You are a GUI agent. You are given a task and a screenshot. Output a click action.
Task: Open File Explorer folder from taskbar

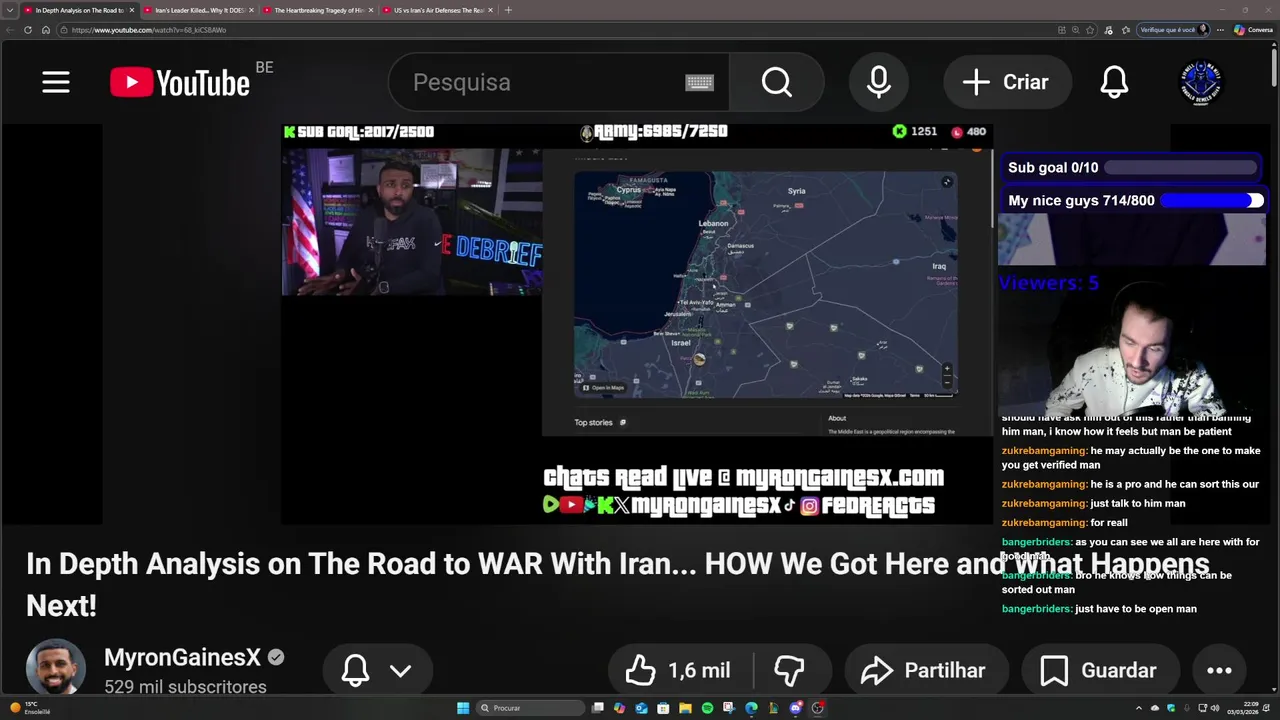click(686, 708)
